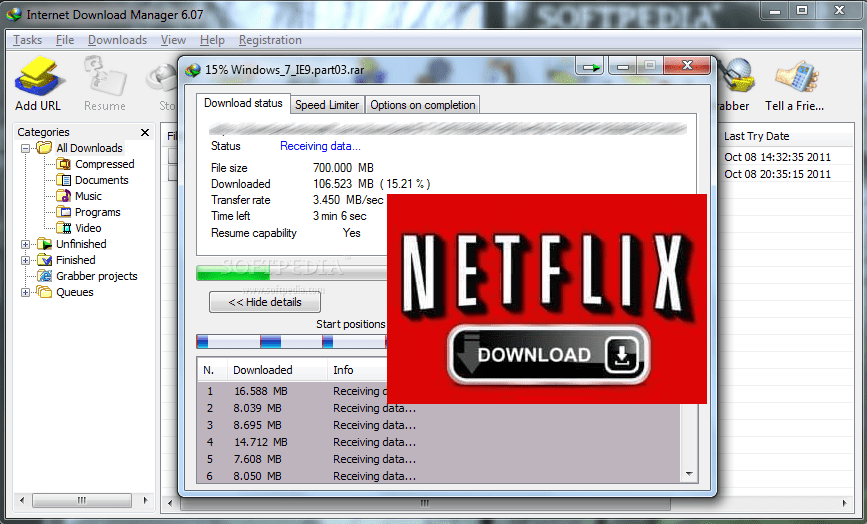
Task: Click the IDM logo in main title bar
Action: (x=13, y=14)
